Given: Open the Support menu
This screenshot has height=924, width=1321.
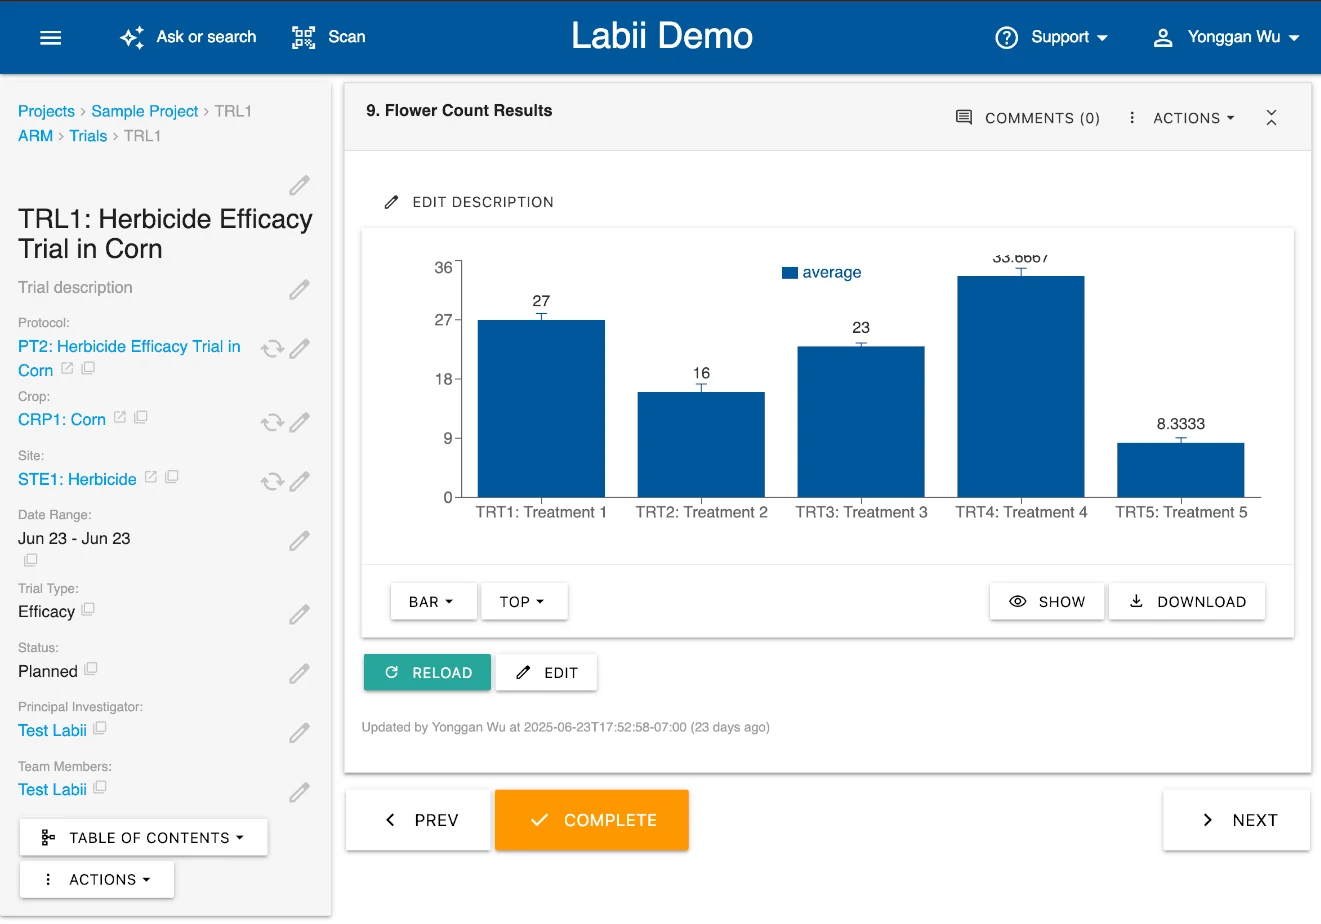Looking at the screenshot, I should (1052, 37).
